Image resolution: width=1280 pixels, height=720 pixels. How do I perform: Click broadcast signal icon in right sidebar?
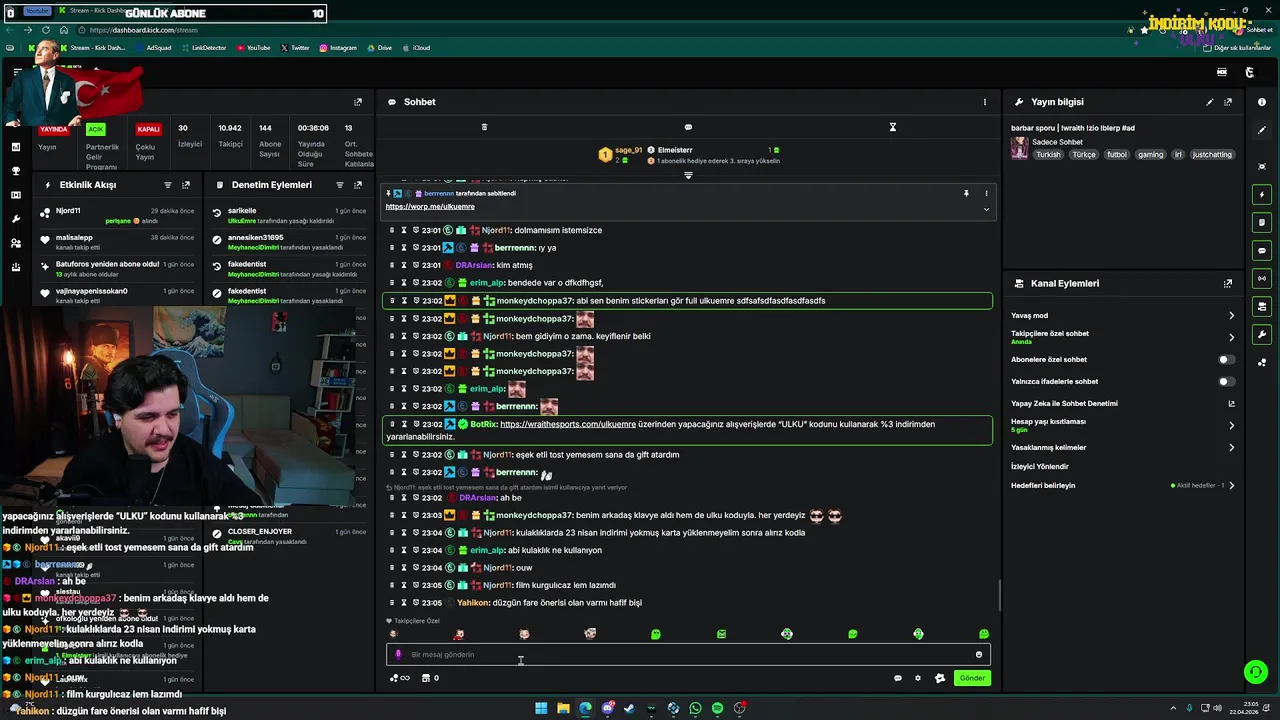coord(1262,278)
